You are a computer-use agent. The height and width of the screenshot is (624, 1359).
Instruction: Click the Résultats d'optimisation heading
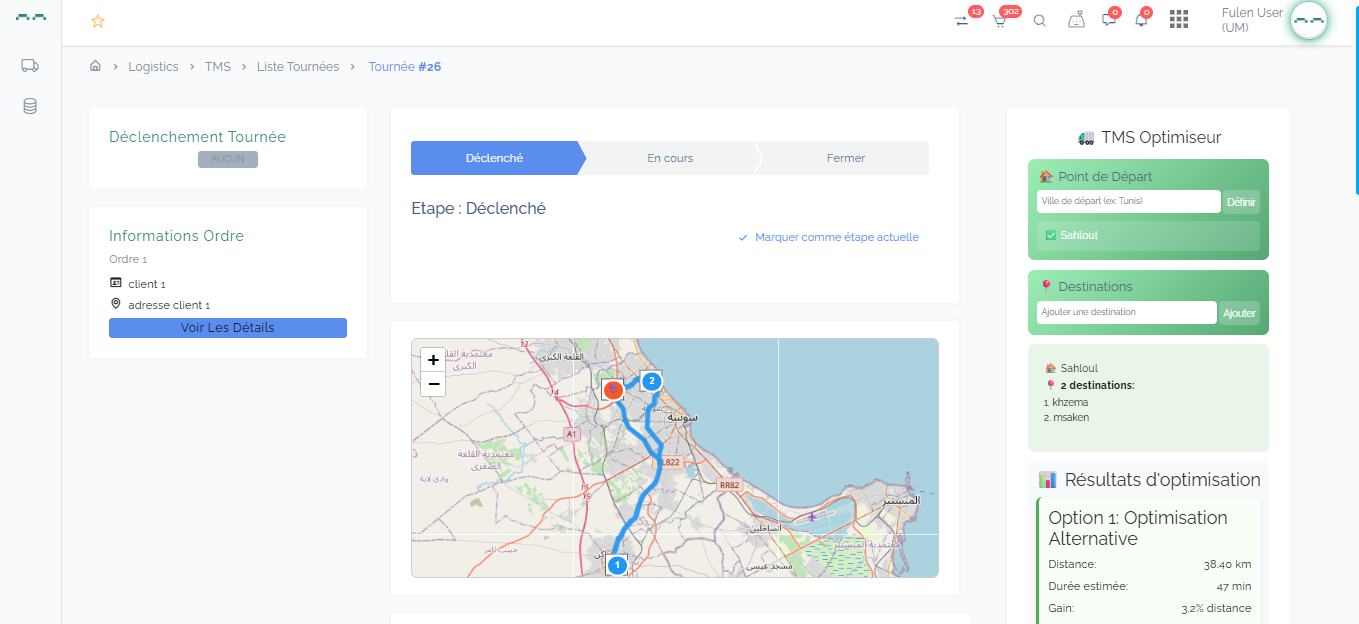tap(1149, 480)
